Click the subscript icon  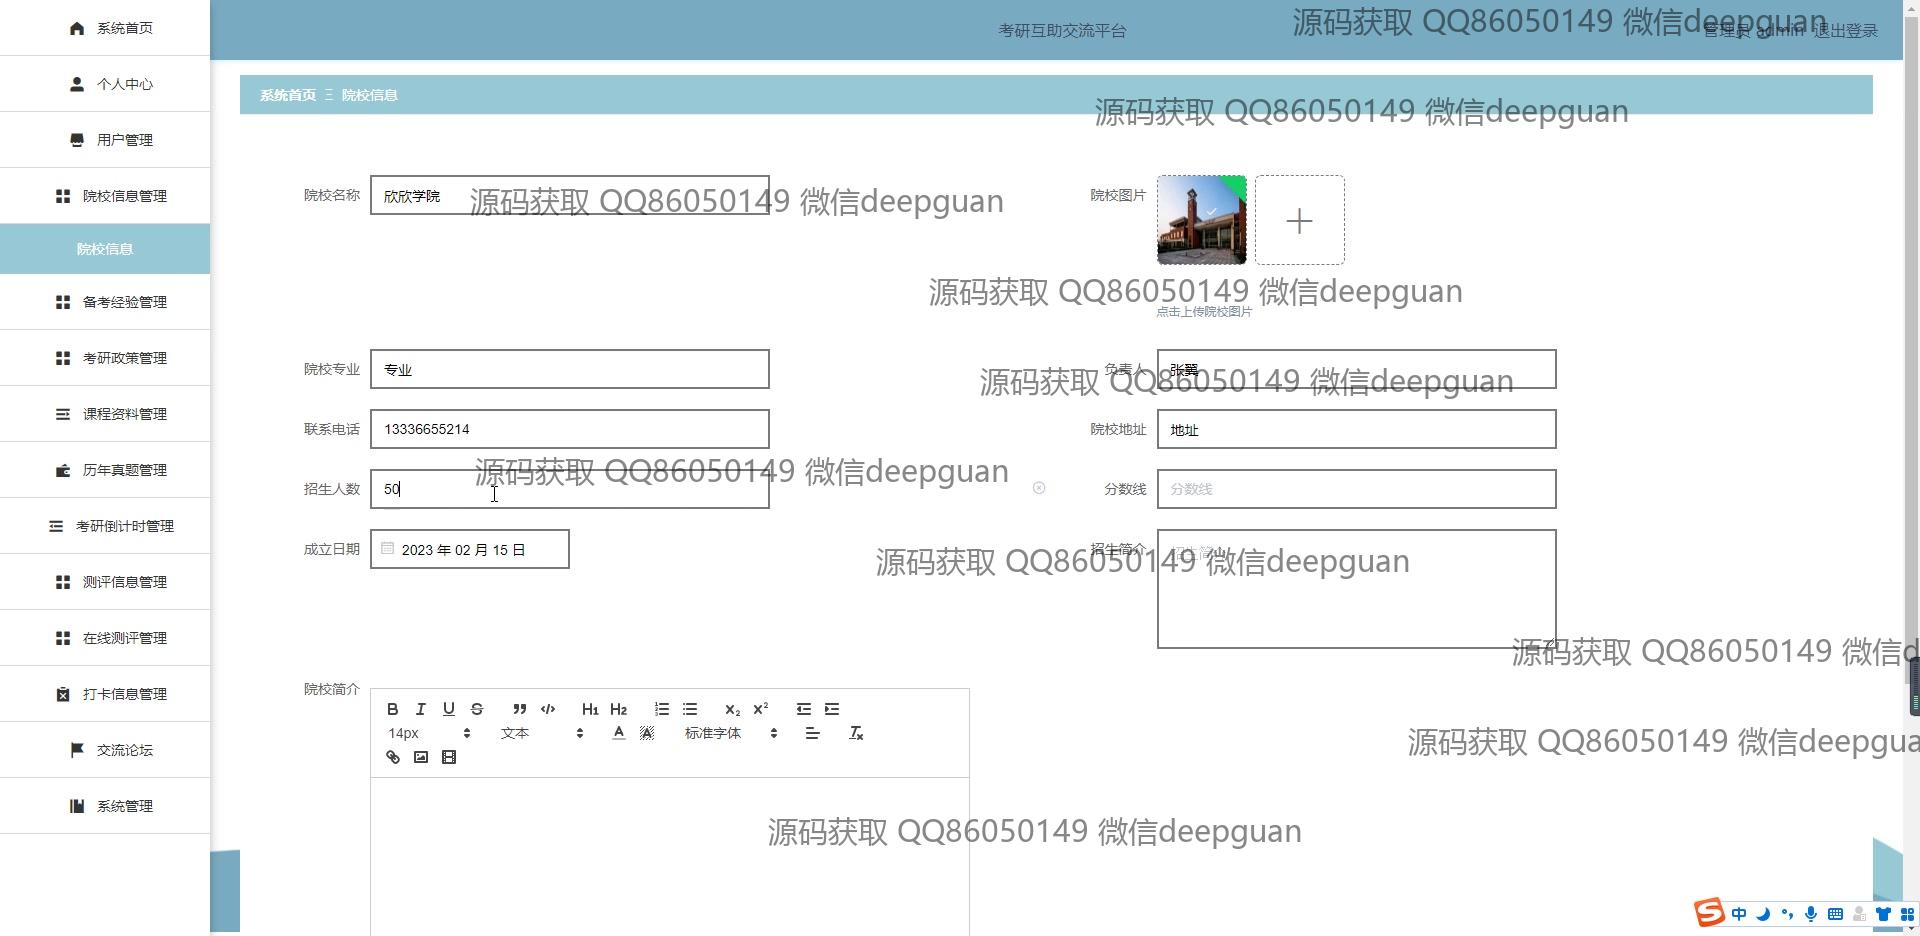point(732,709)
